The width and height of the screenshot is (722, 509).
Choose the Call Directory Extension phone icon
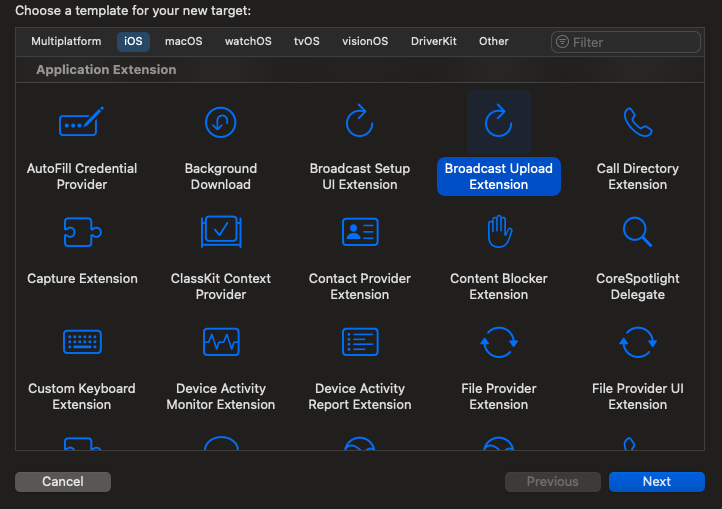pos(638,122)
